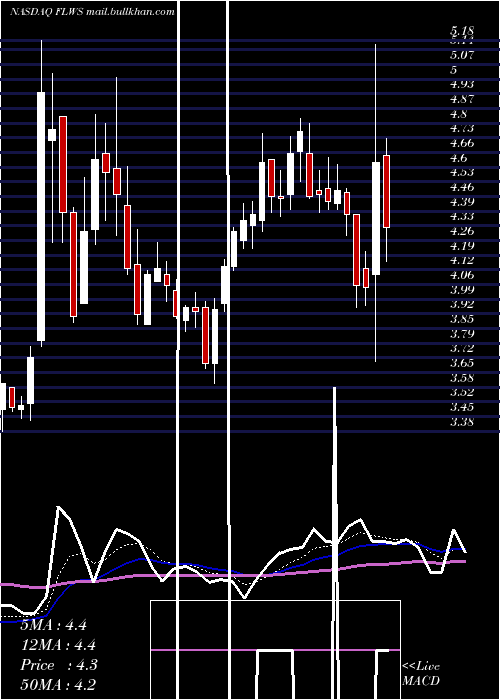Viewport: 500px width, 700px height.
Task: Select the 3.99 price axis label
Action: (x=462, y=290)
